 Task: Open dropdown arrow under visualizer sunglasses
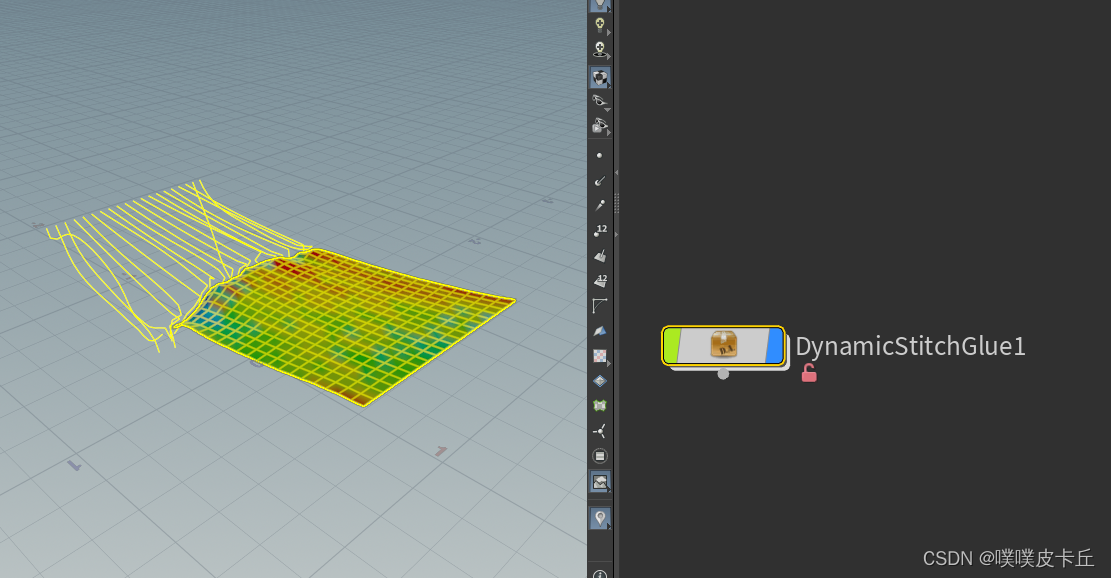607,110
